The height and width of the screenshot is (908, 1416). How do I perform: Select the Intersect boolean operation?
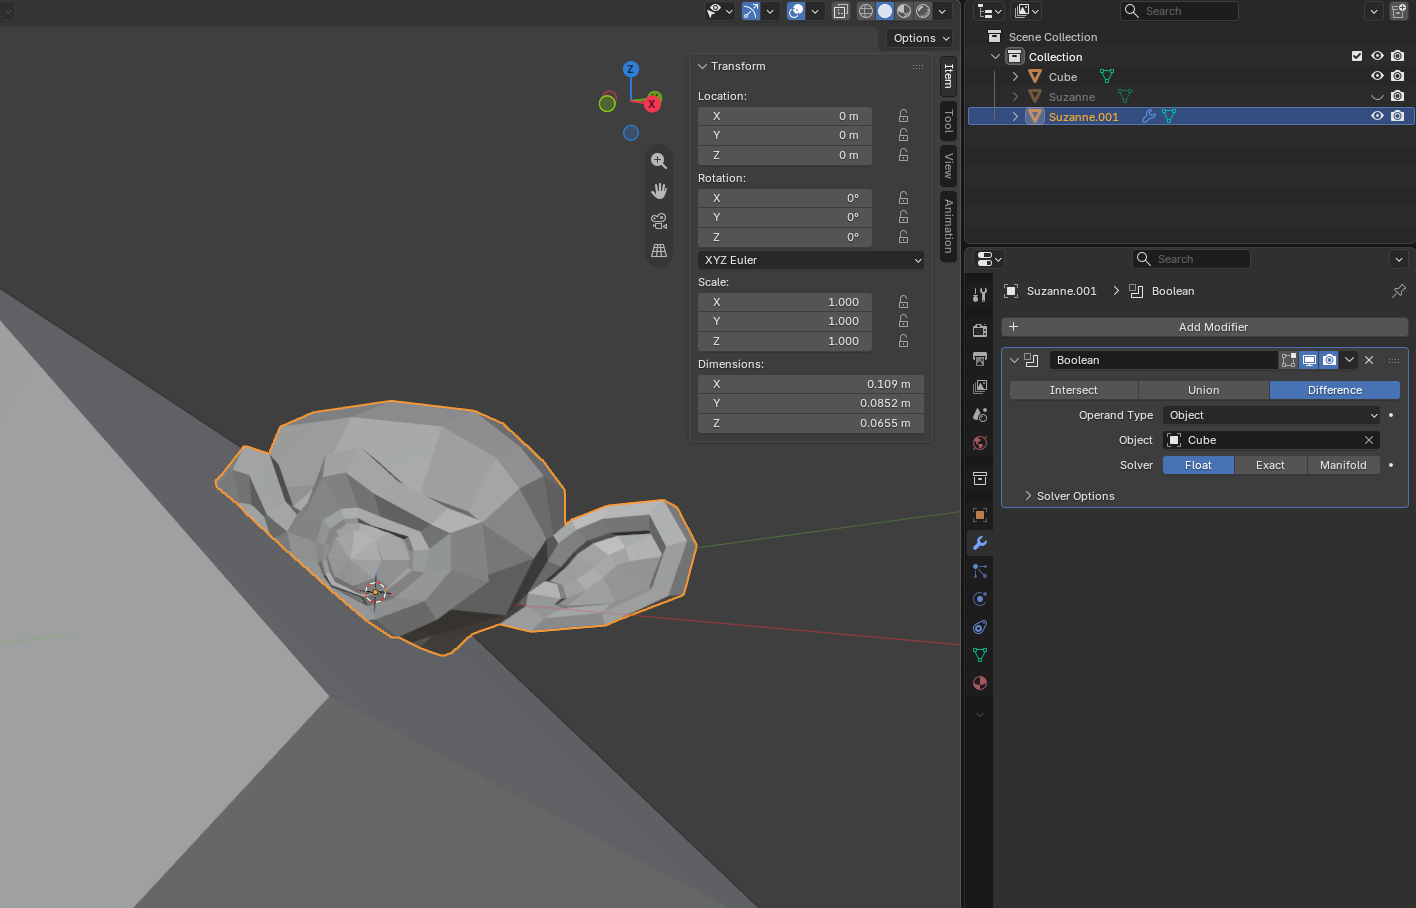click(x=1074, y=390)
